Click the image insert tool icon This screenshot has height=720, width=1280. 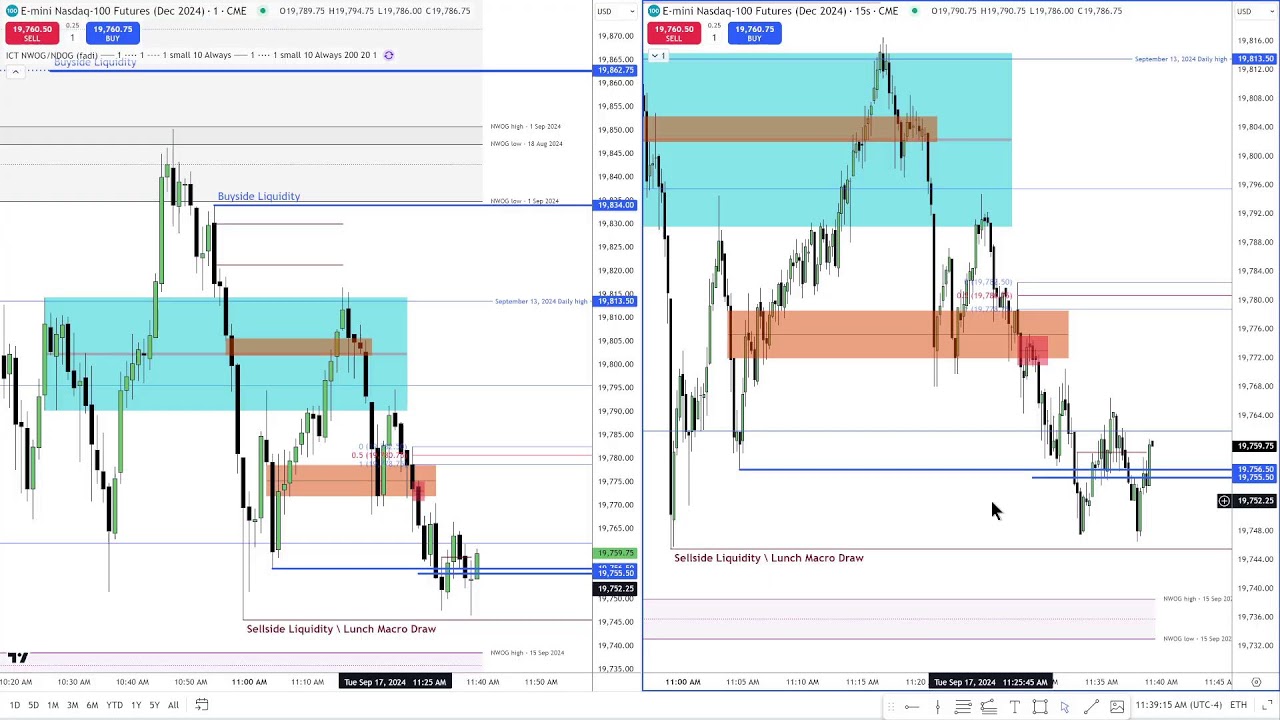pyautogui.click(x=1117, y=707)
